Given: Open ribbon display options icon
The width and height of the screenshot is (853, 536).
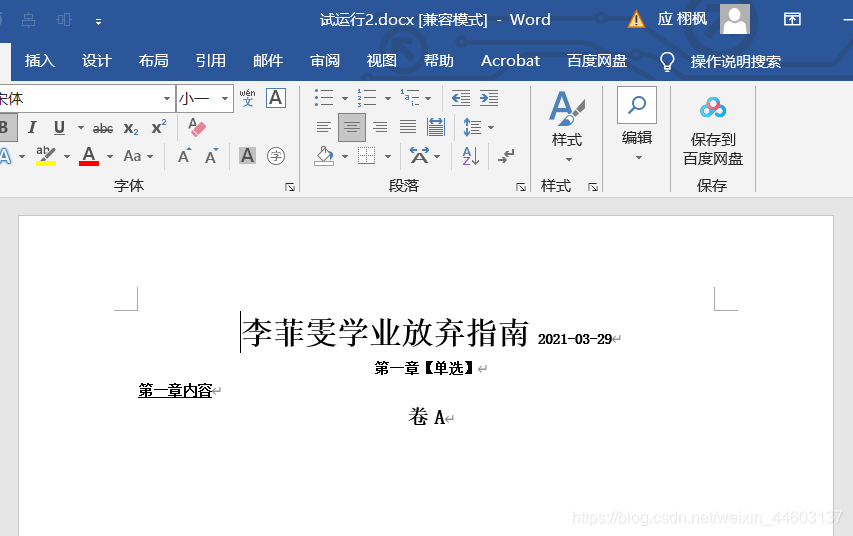Looking at the screenshot, I should click(792, 20).
